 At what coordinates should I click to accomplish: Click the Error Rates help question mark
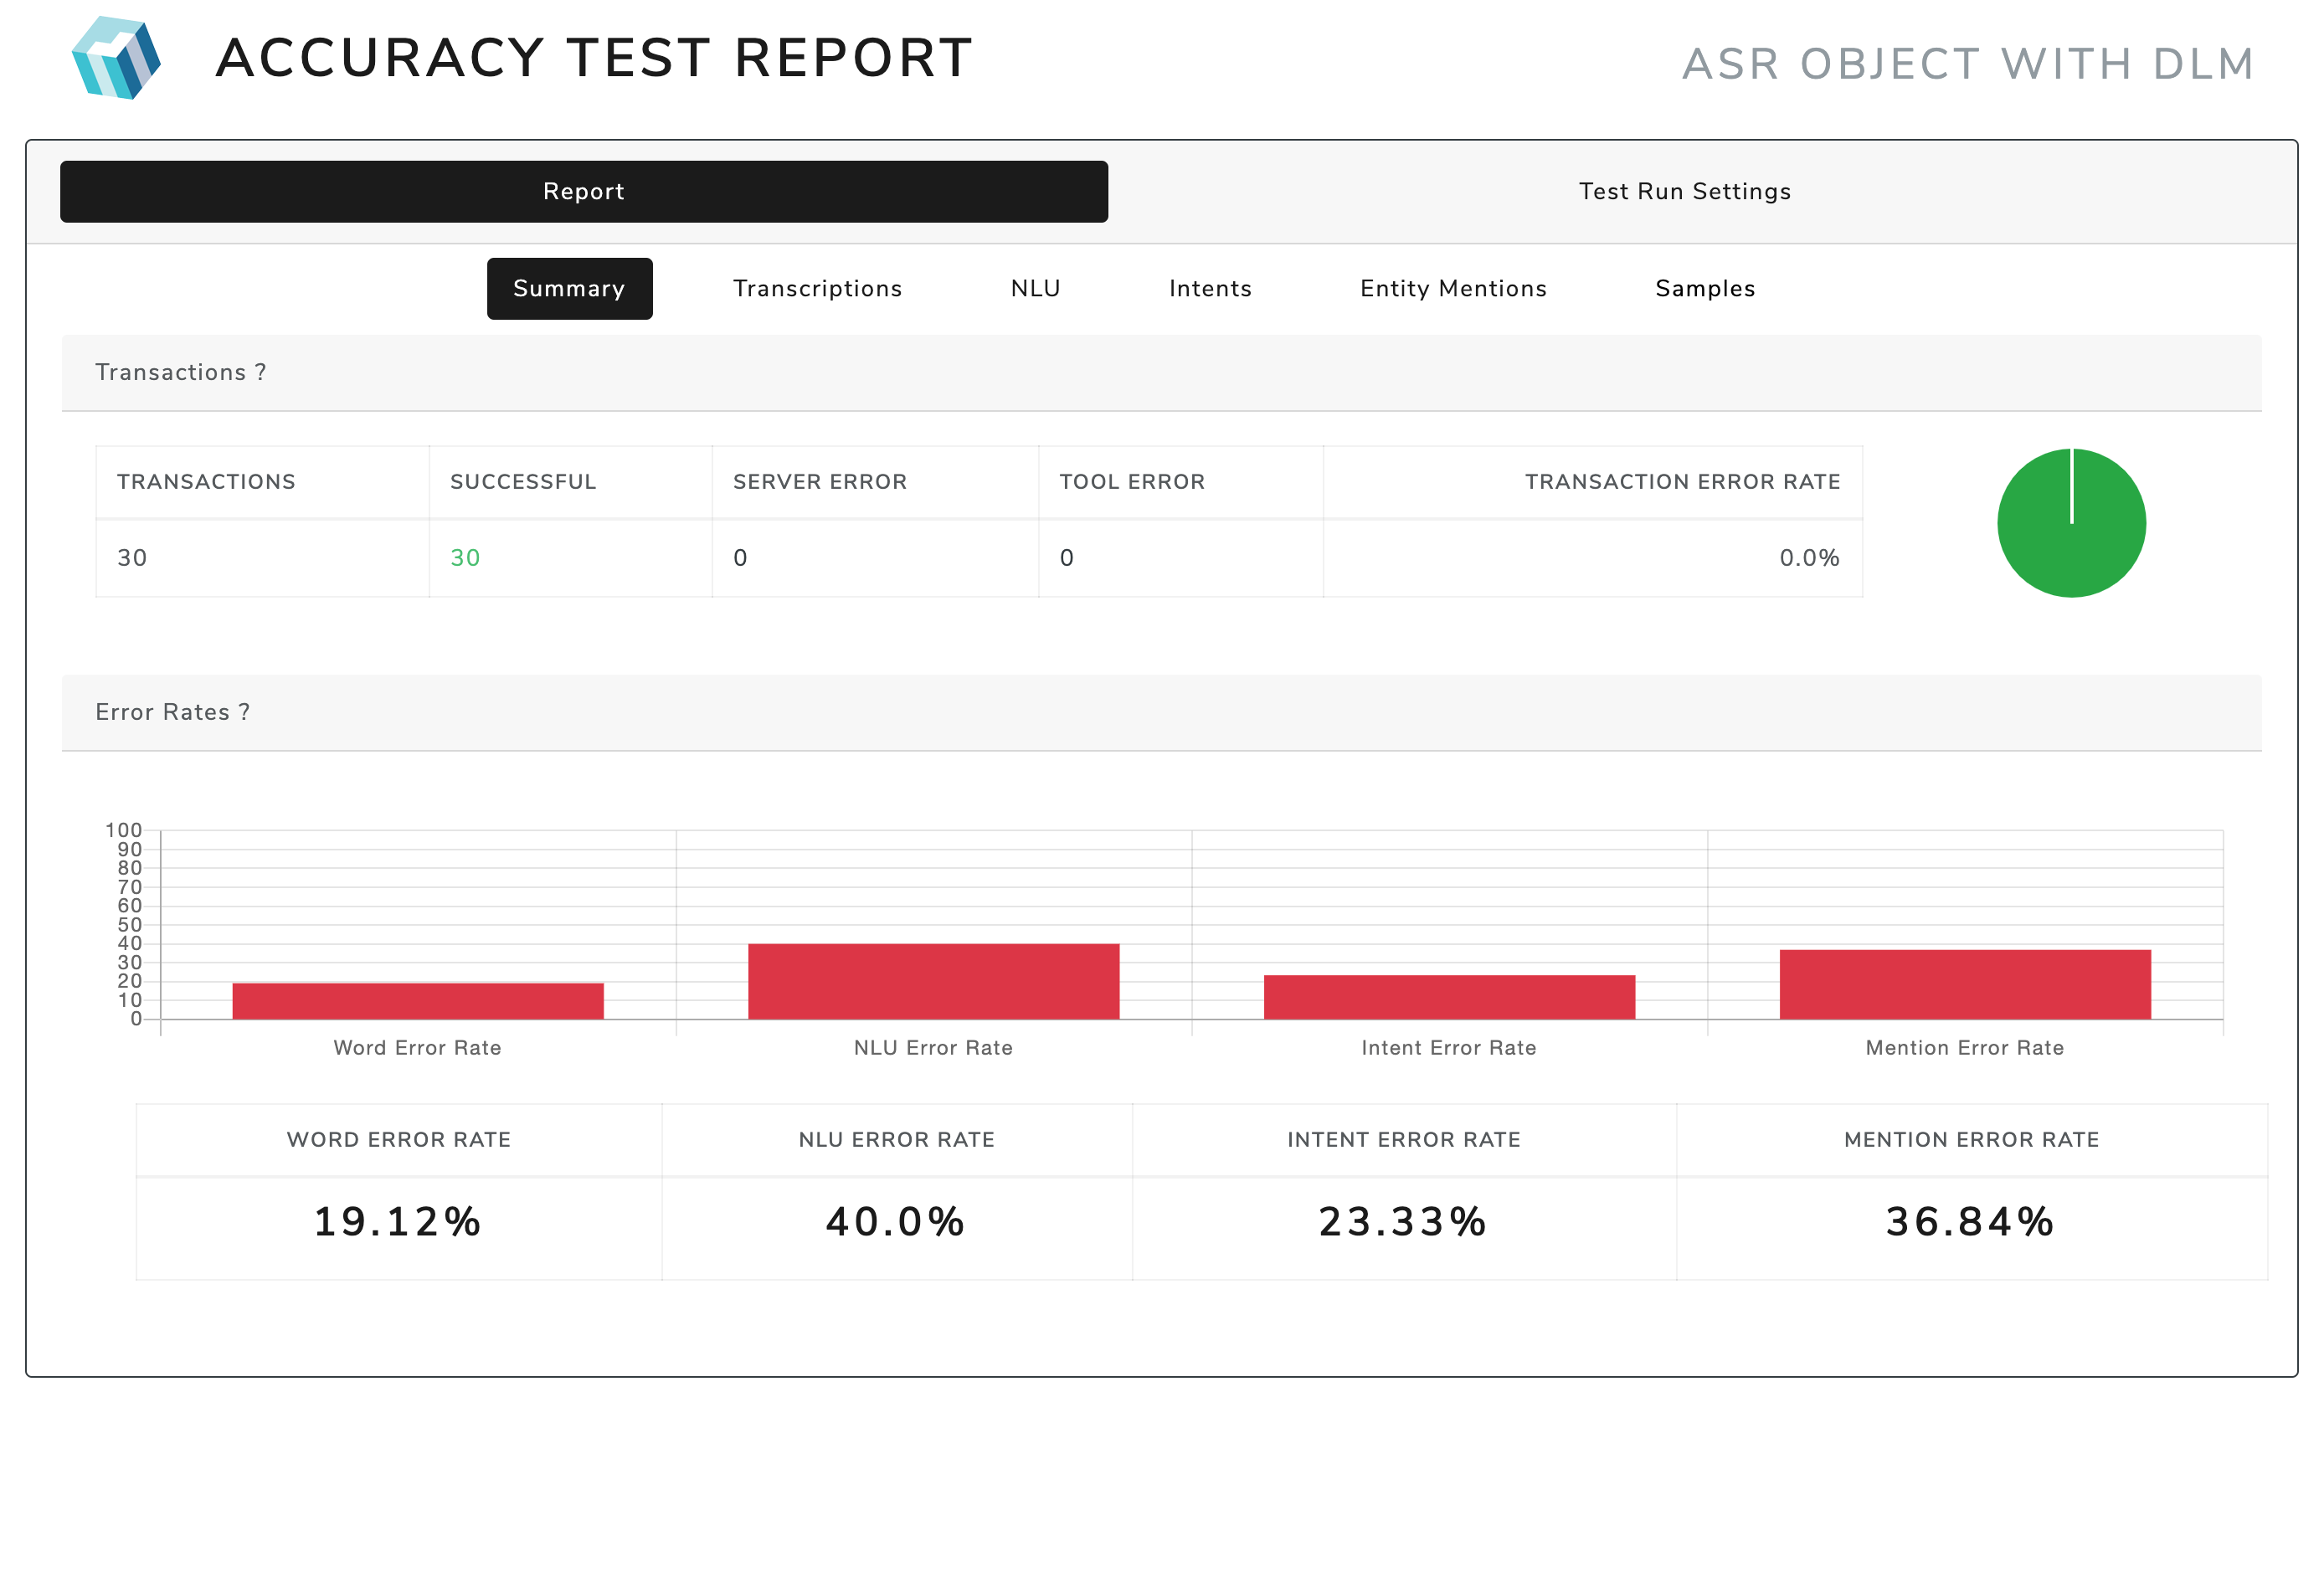click(x=244, y=712)
